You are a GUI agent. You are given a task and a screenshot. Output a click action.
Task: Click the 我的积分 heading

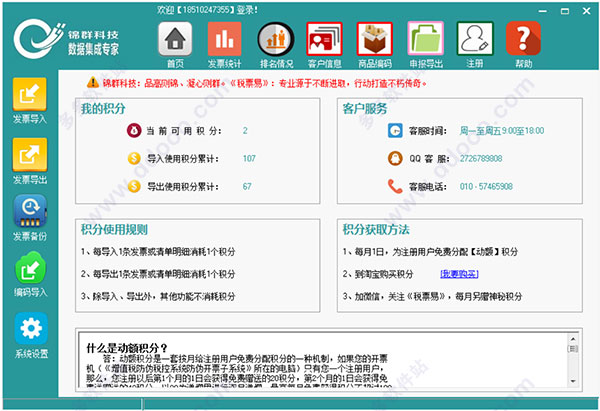pyautogui.click(x=103, y=109)
